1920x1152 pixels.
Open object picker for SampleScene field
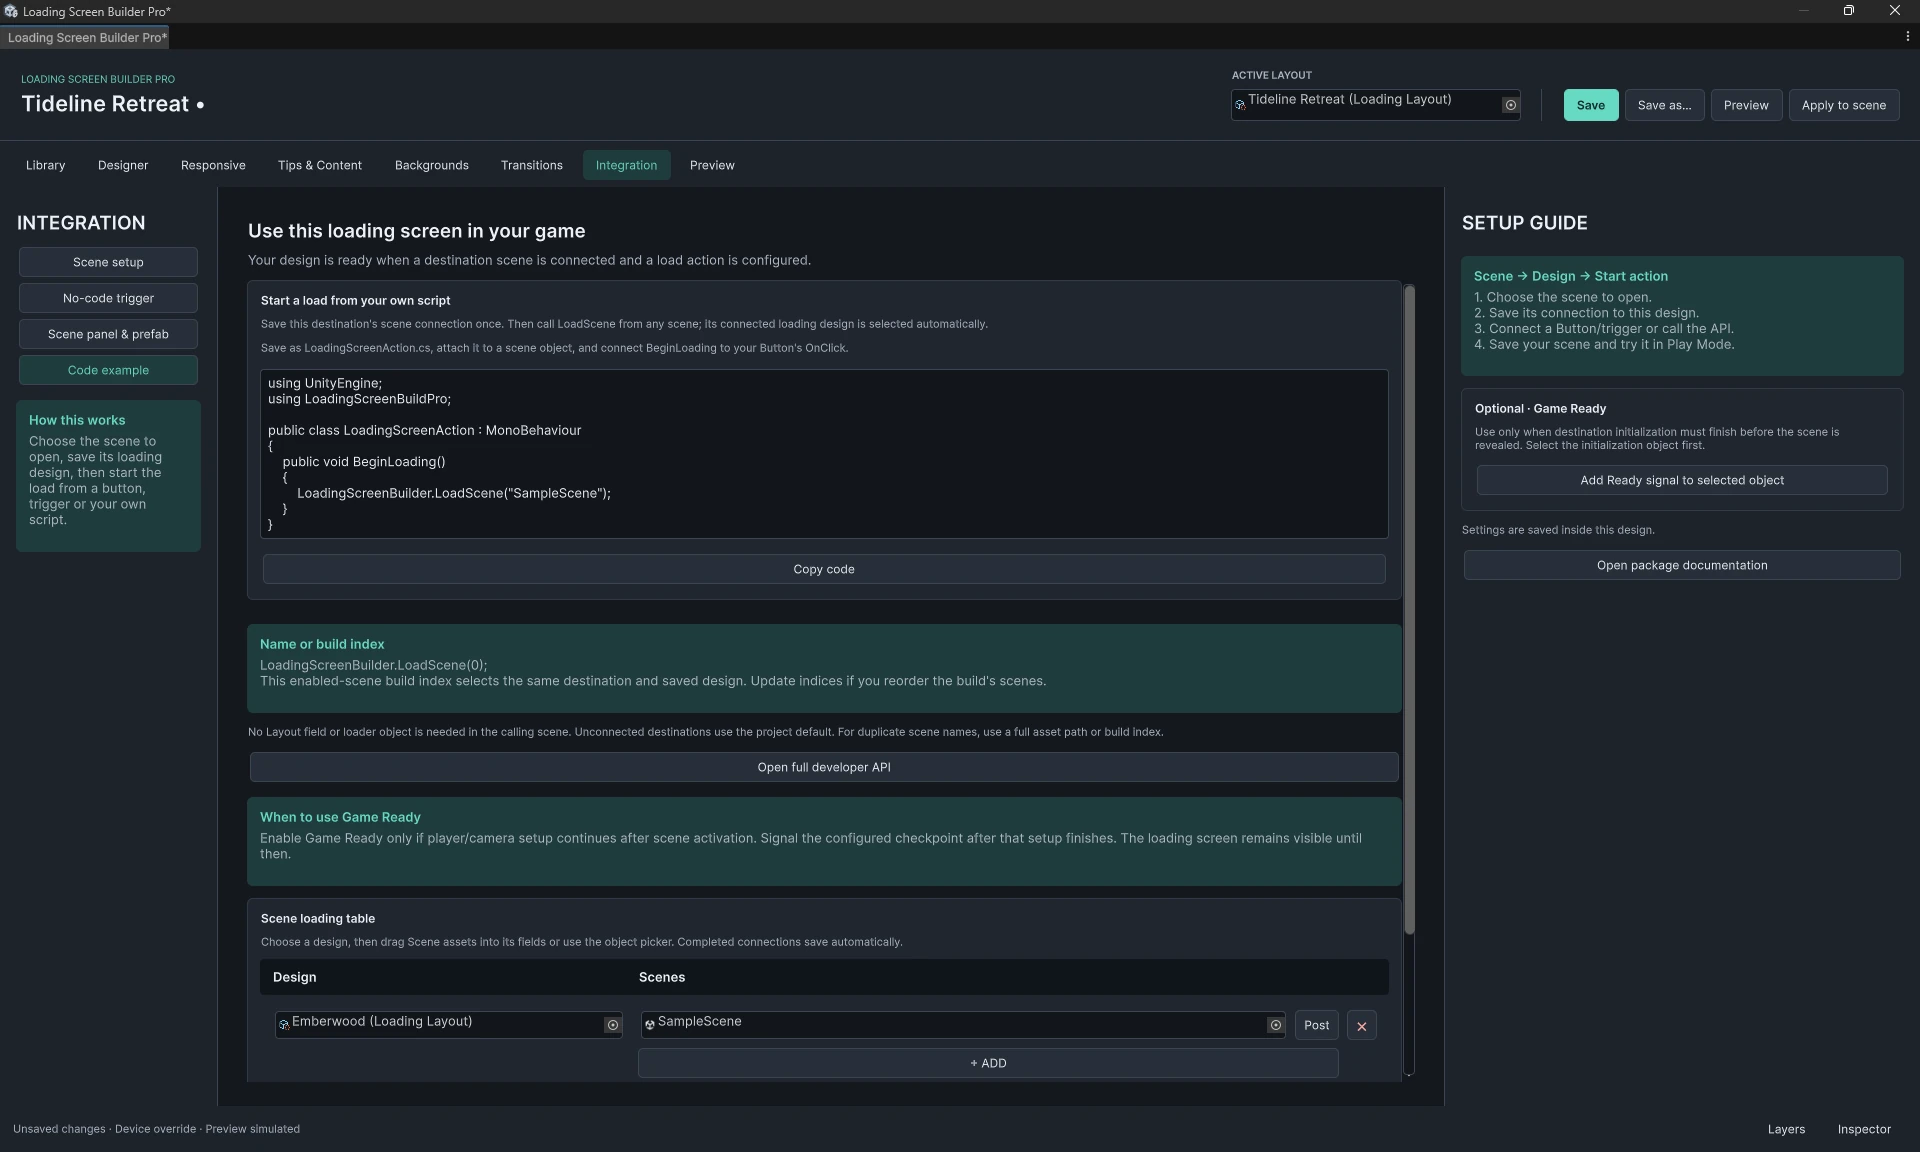coord(1275,1025)
